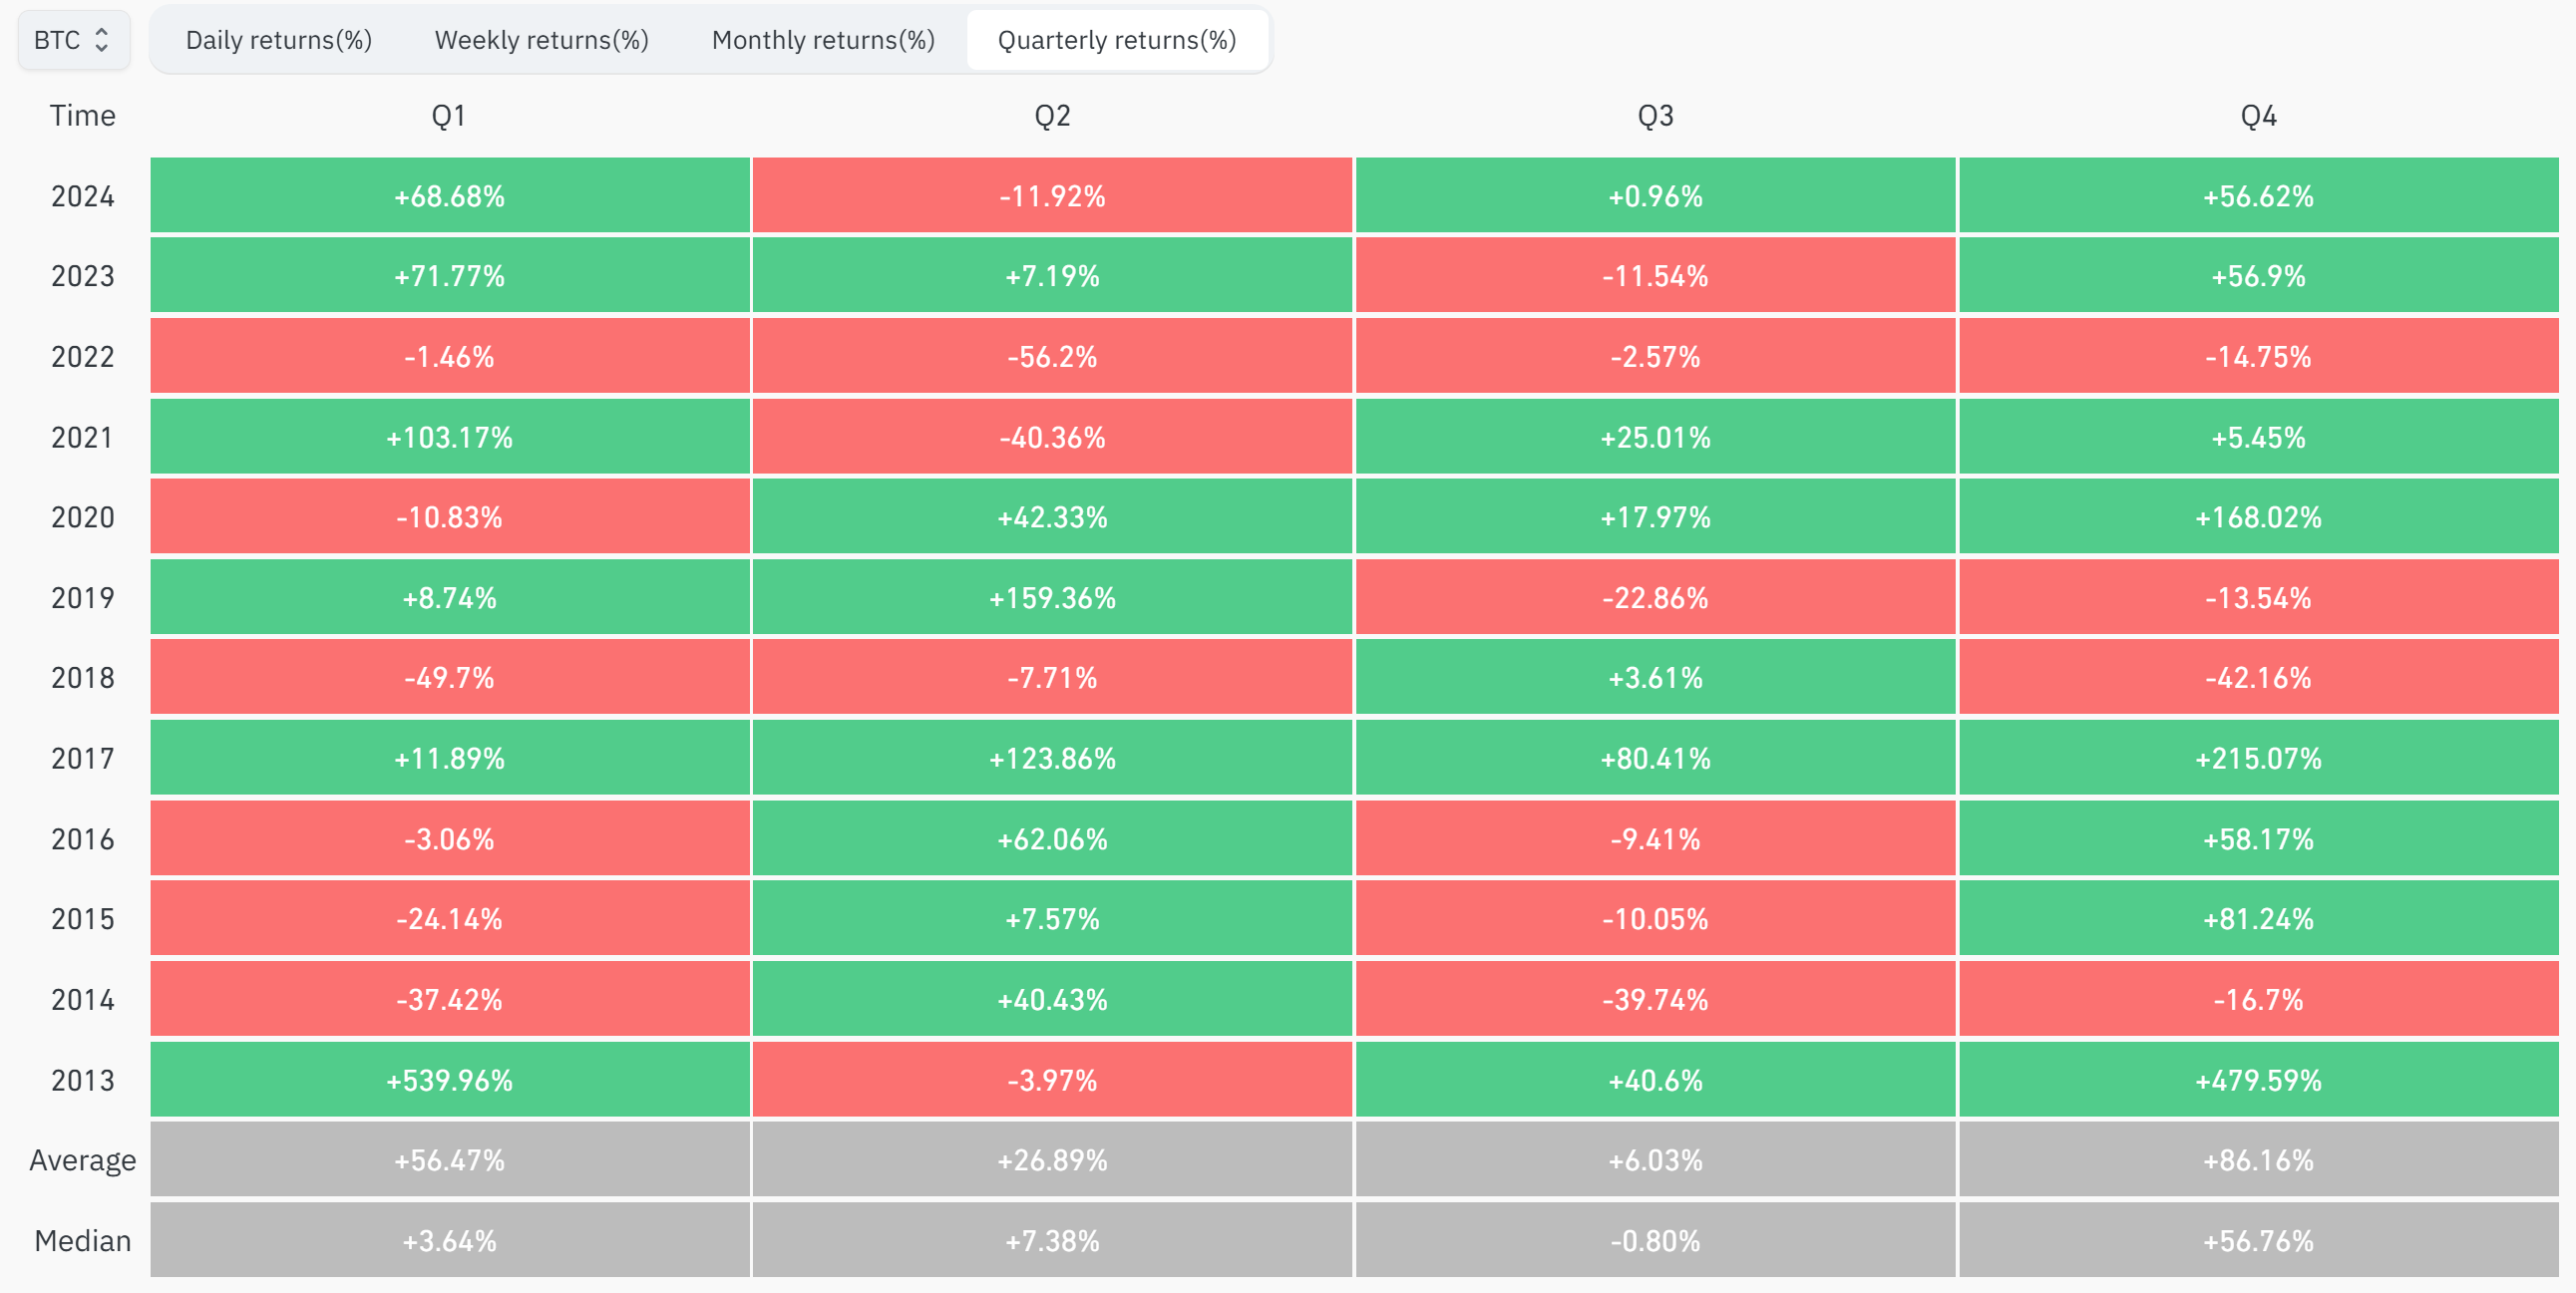Click the +3.61% cell in 2018

(x=1655, y=678)
